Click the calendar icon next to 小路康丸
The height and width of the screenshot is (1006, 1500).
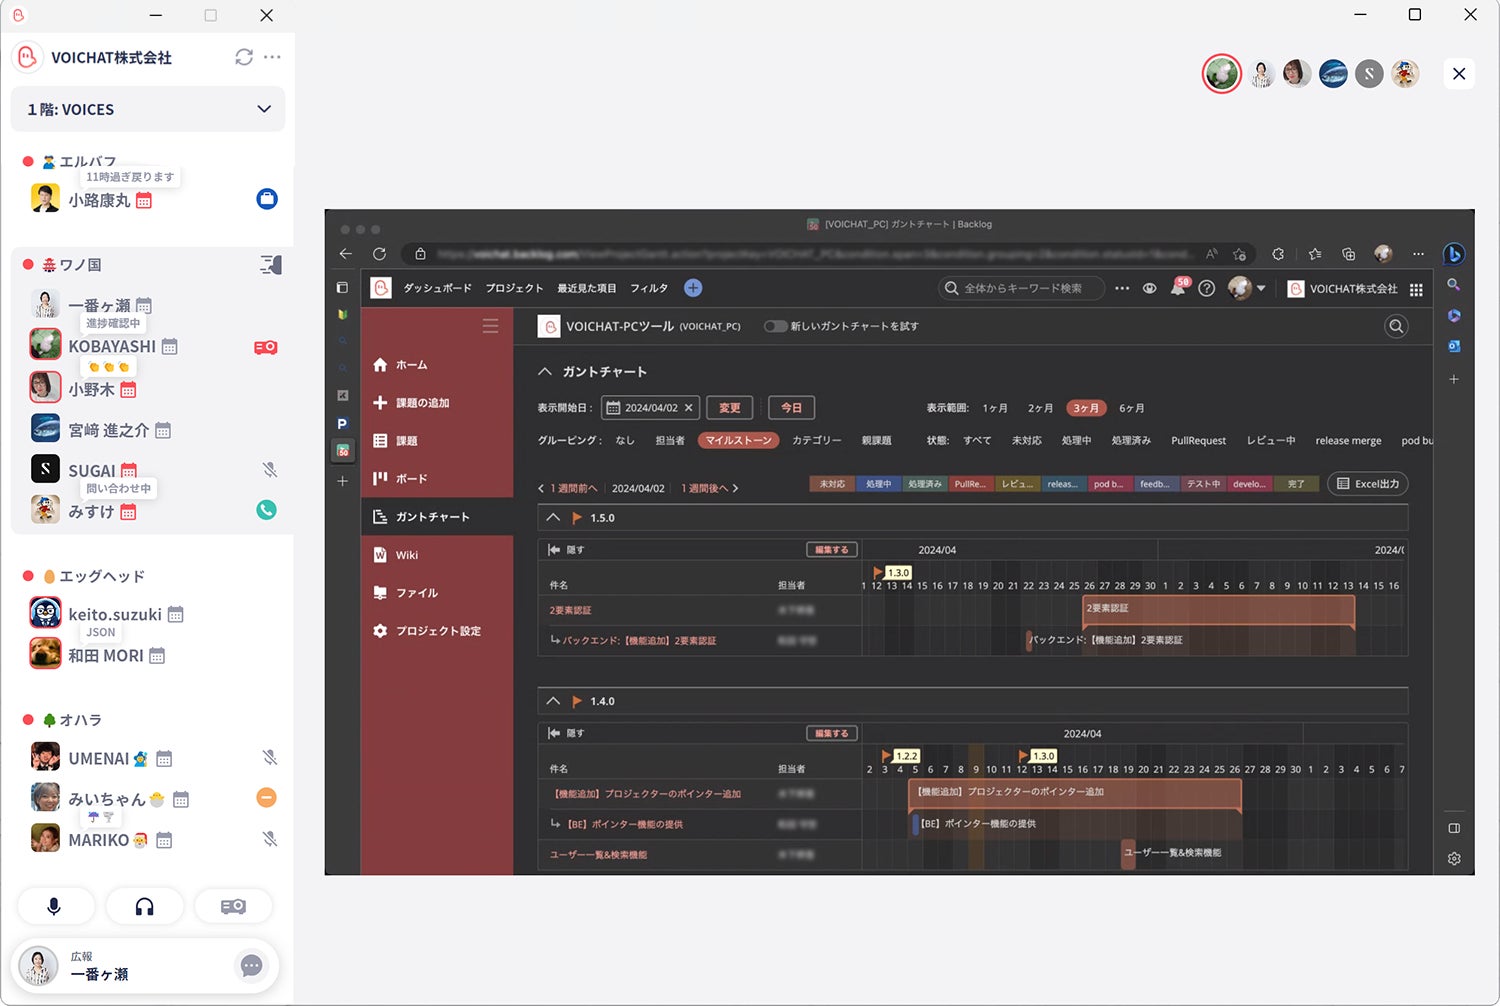click(x=144, y=201)
